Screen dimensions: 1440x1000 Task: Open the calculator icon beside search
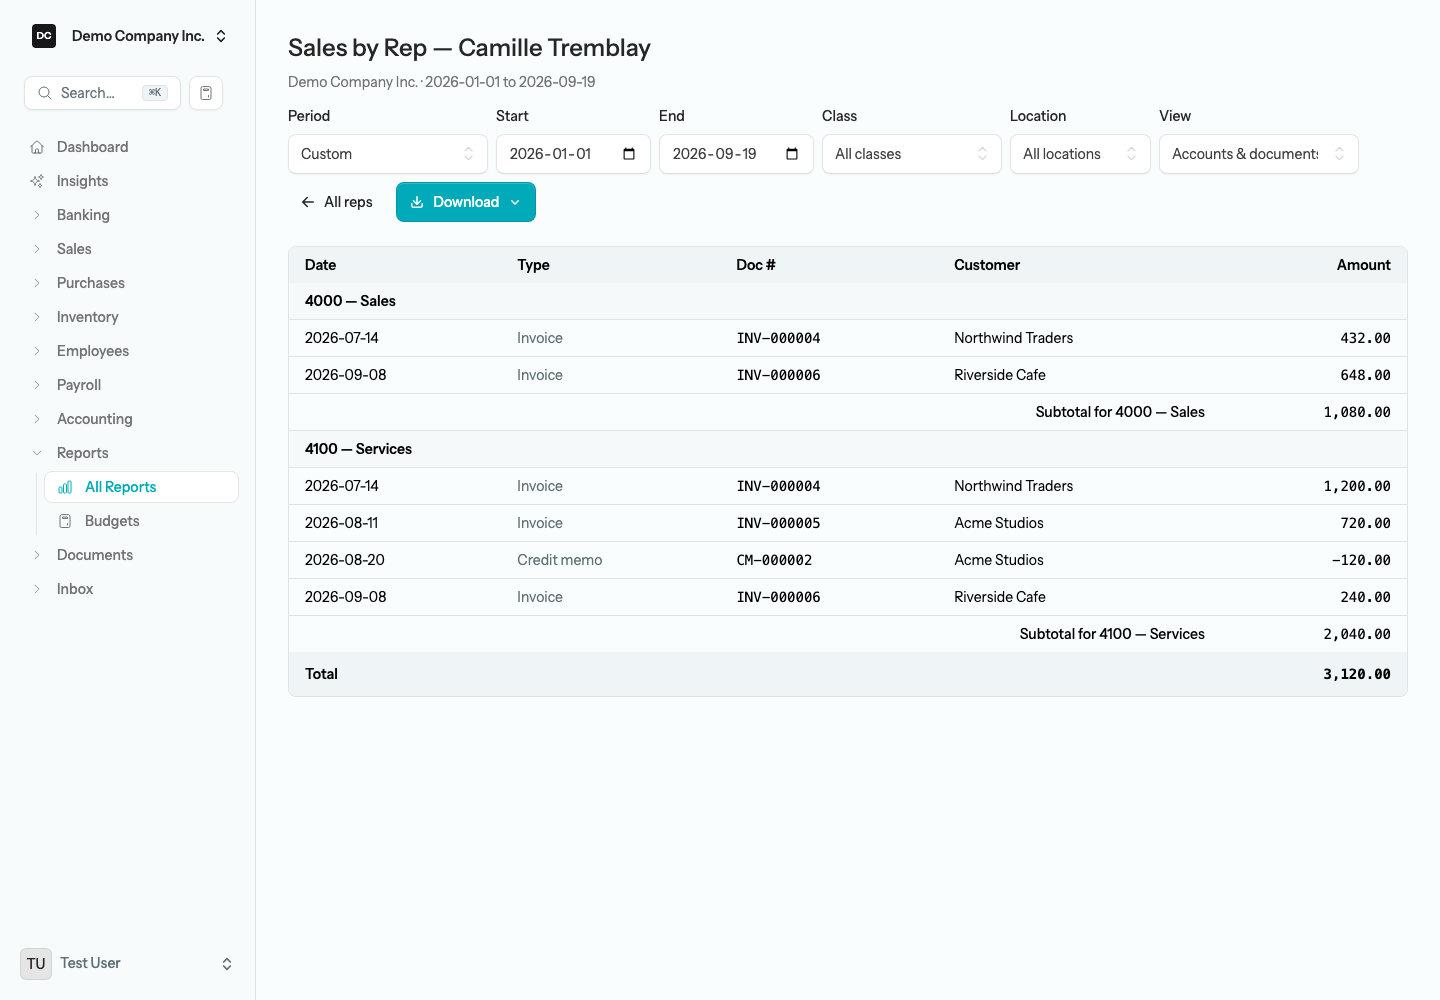(x=206, y=93)
